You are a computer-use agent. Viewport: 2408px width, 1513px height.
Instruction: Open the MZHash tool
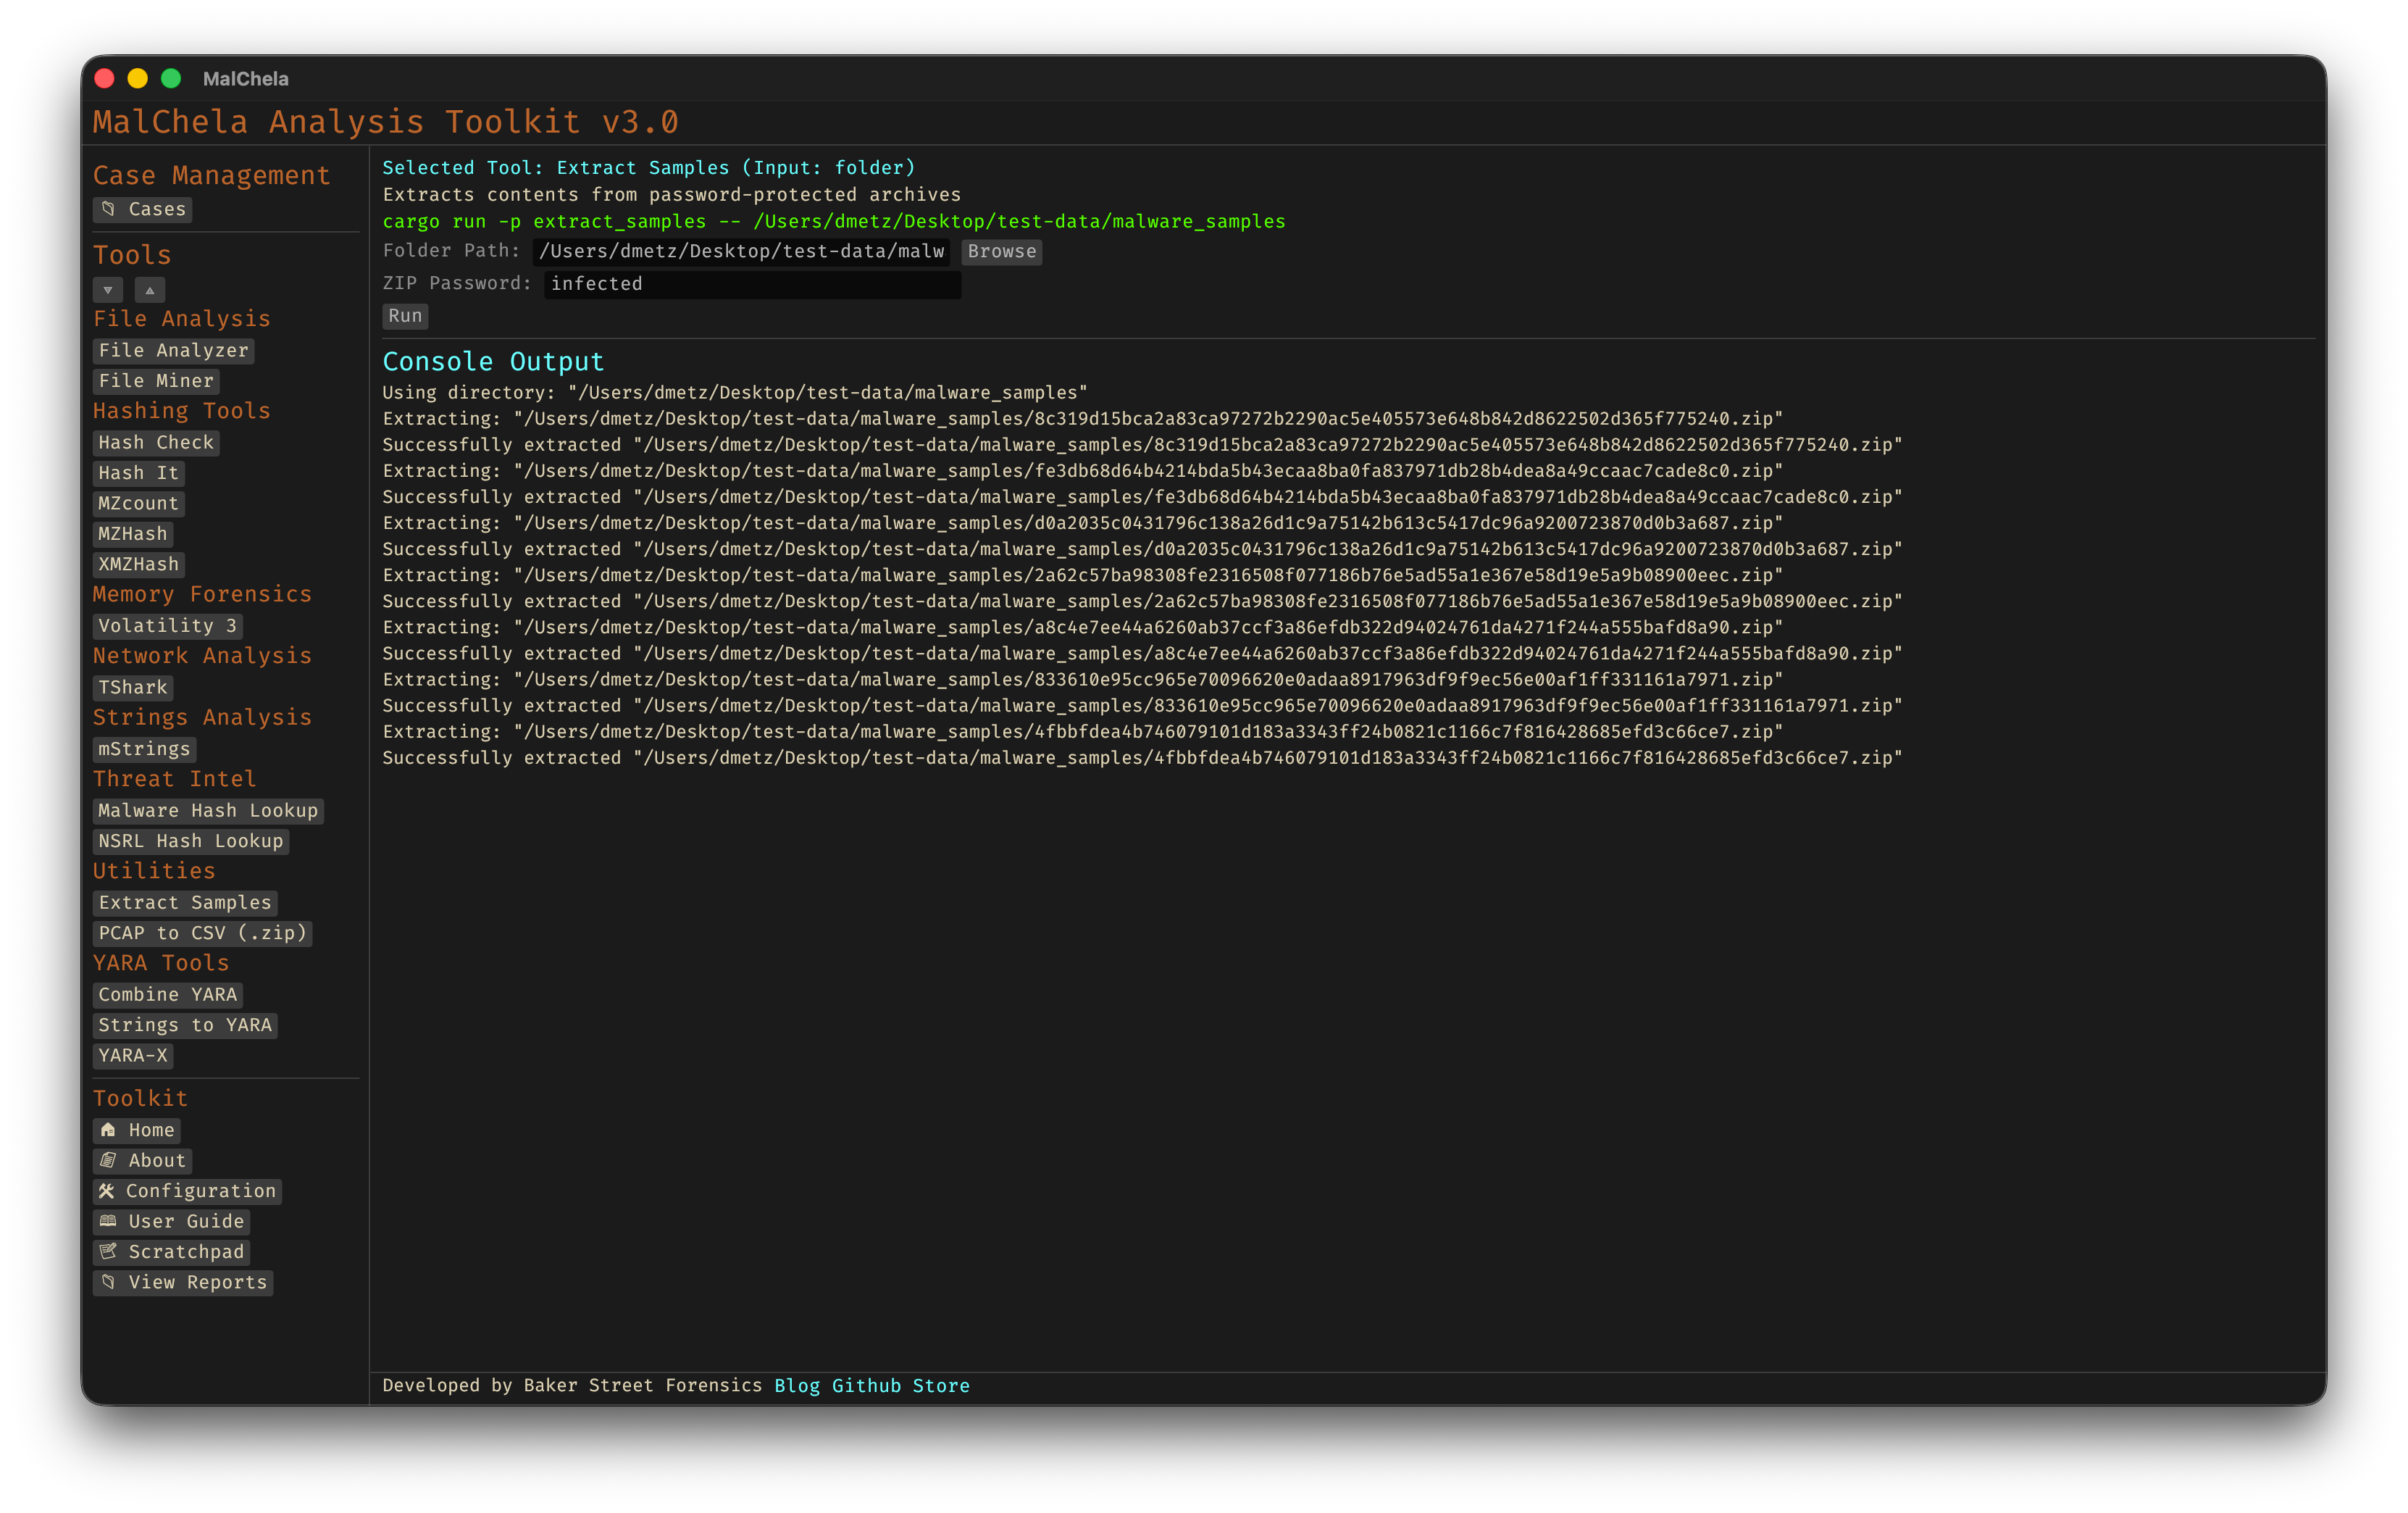[133, 534]
